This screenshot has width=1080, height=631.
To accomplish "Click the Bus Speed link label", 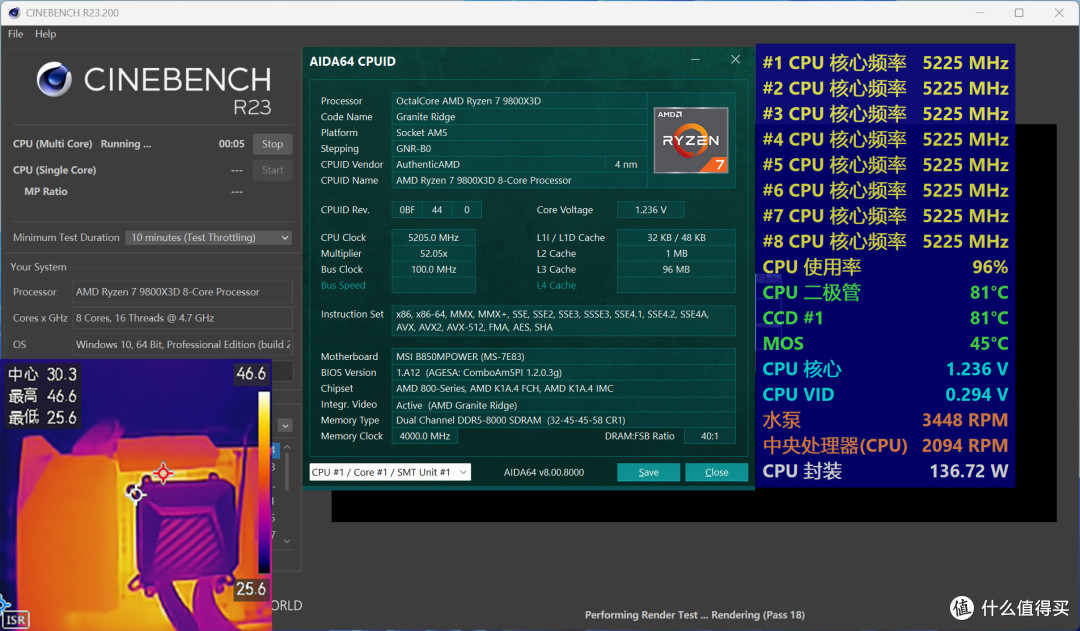I will pos(343,285).
